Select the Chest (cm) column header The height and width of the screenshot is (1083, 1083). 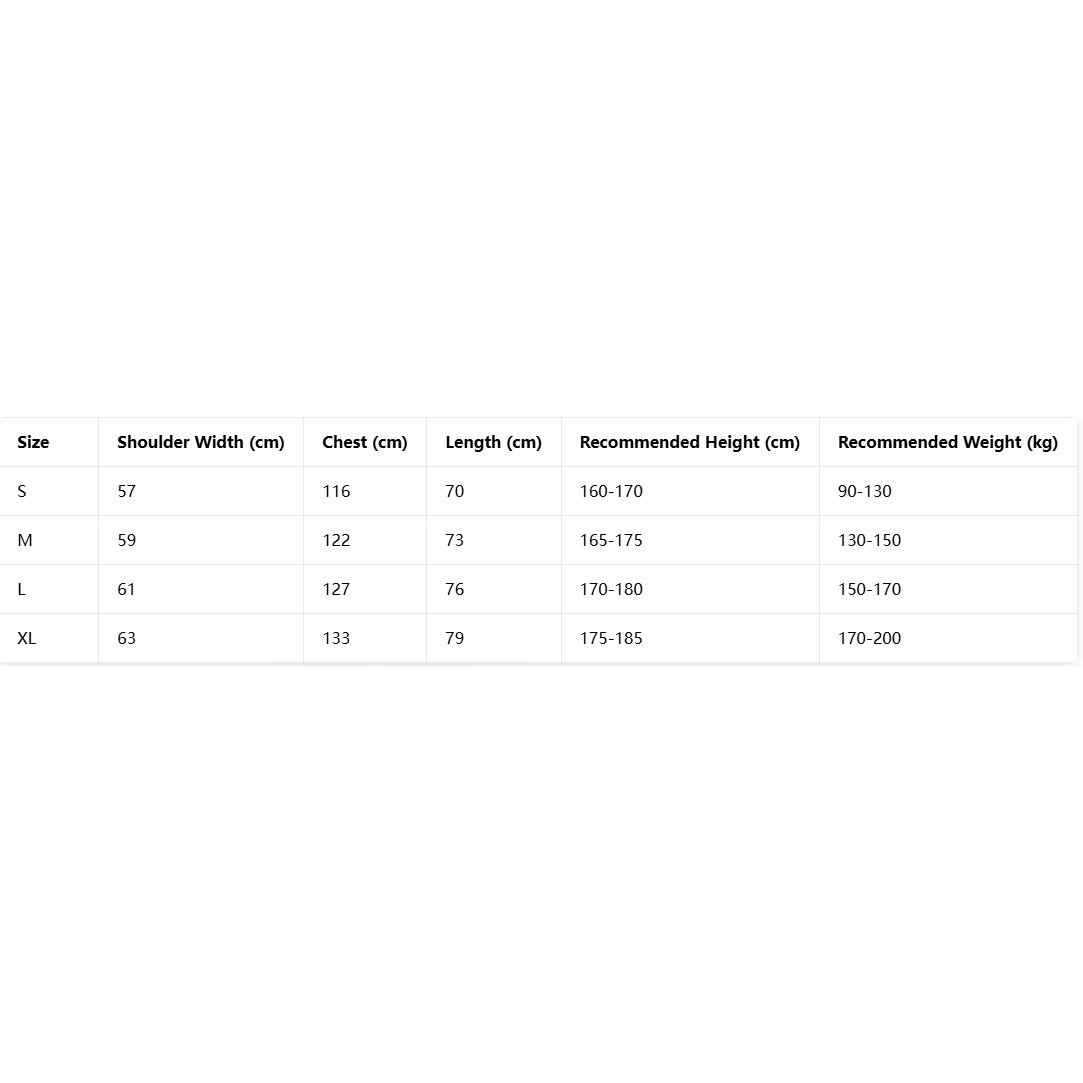[364, 442]
